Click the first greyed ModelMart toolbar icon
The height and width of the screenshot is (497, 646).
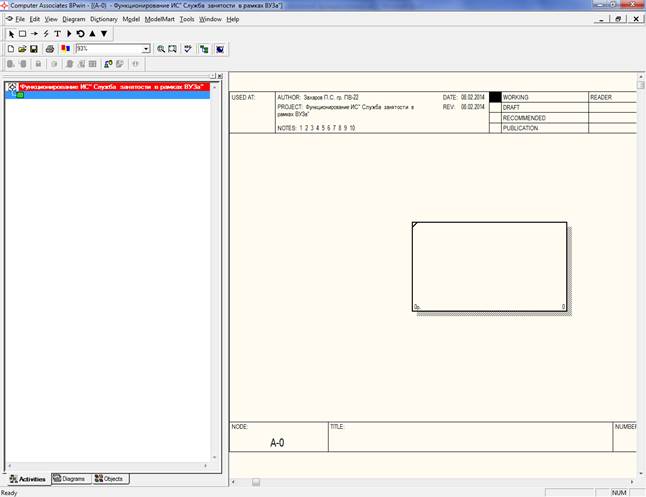point(11,64)
